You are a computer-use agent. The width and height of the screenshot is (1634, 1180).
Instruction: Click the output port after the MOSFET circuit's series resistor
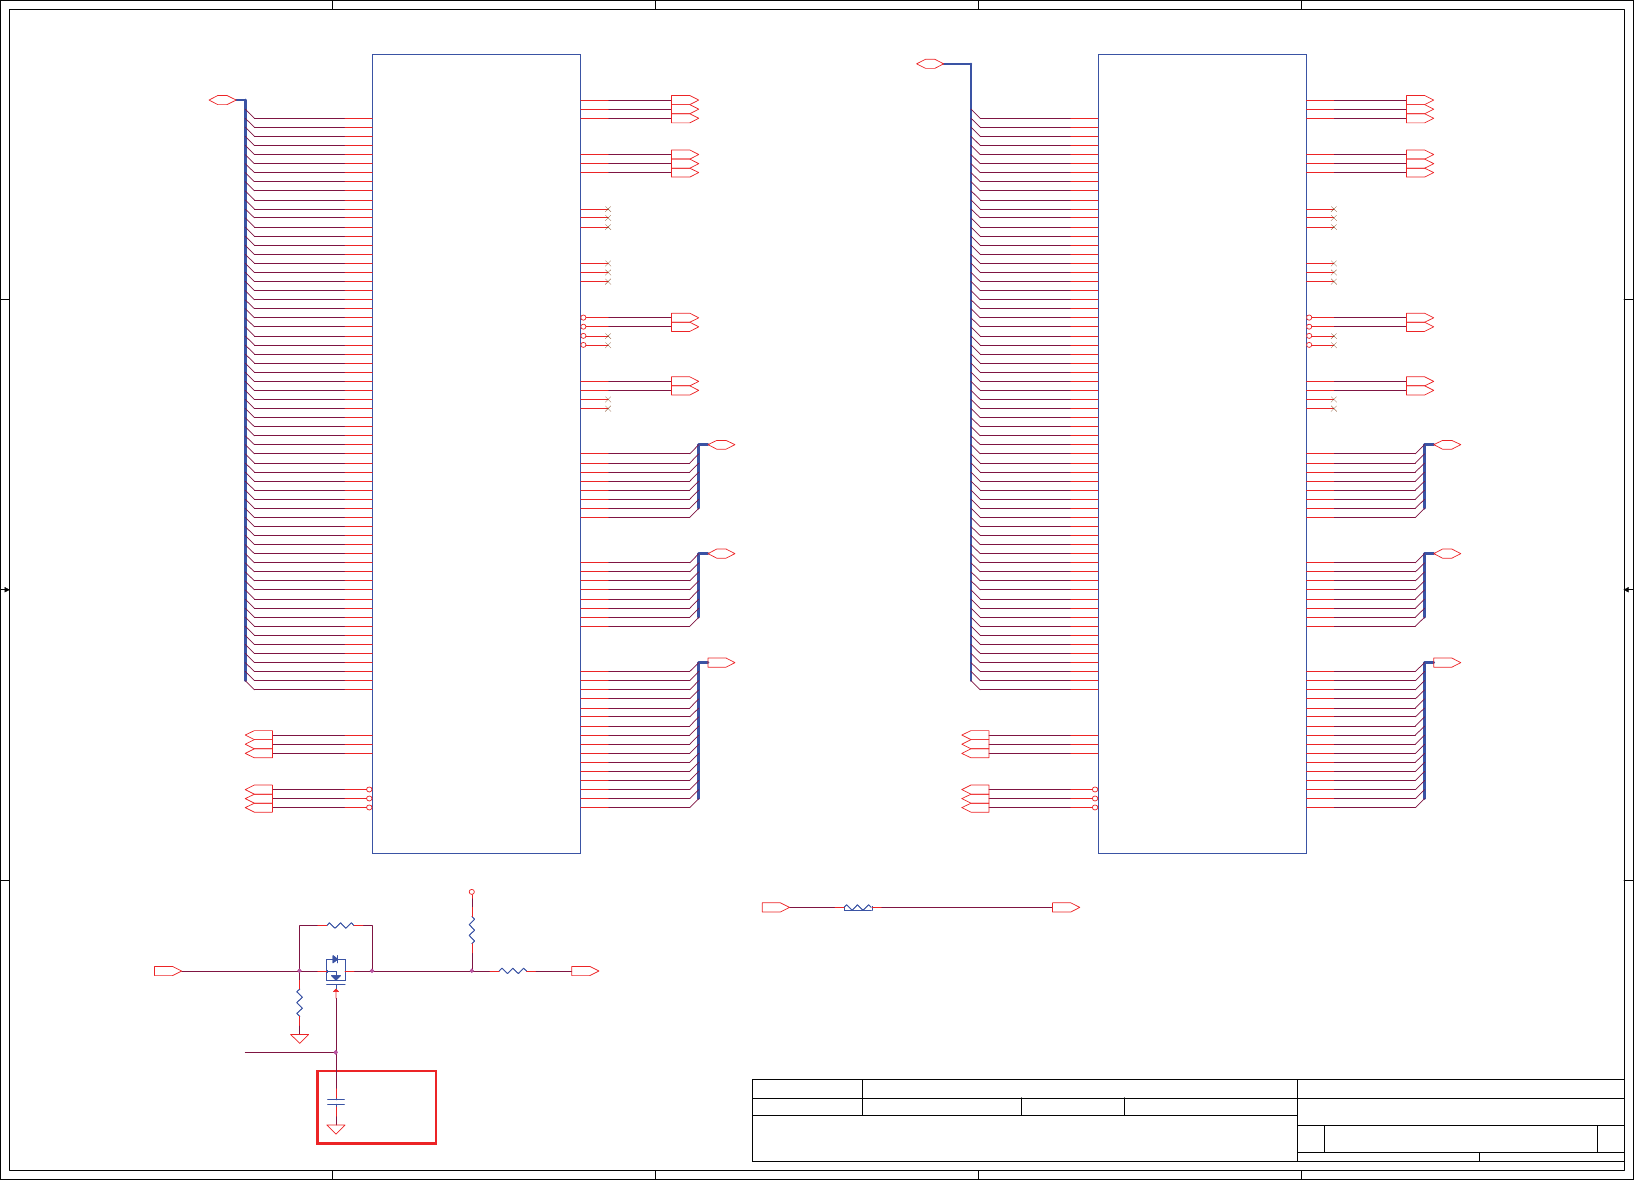click(585, 971)
